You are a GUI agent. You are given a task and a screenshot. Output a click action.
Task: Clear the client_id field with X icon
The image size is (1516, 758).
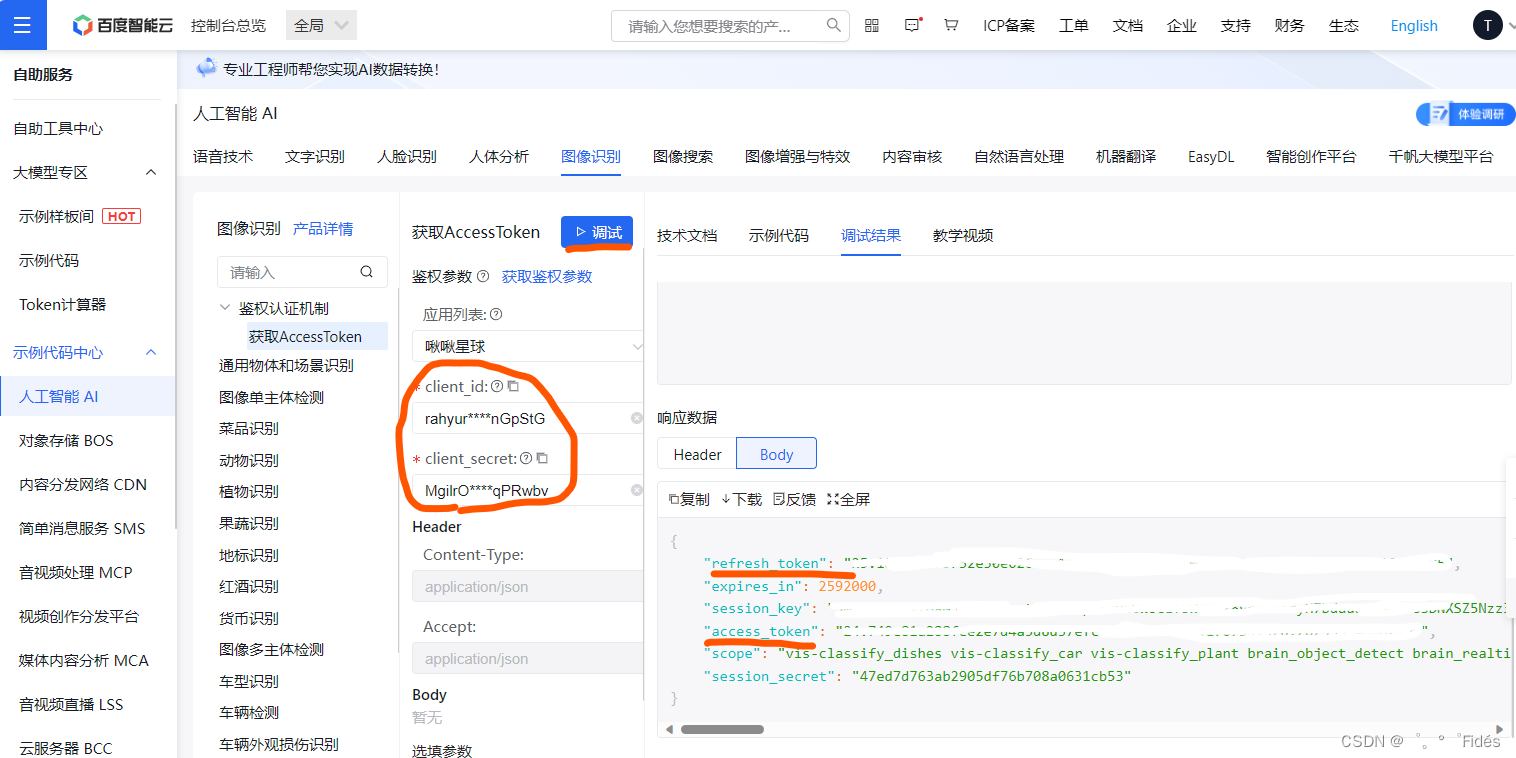pyautogui.click(x=636, y=418)
